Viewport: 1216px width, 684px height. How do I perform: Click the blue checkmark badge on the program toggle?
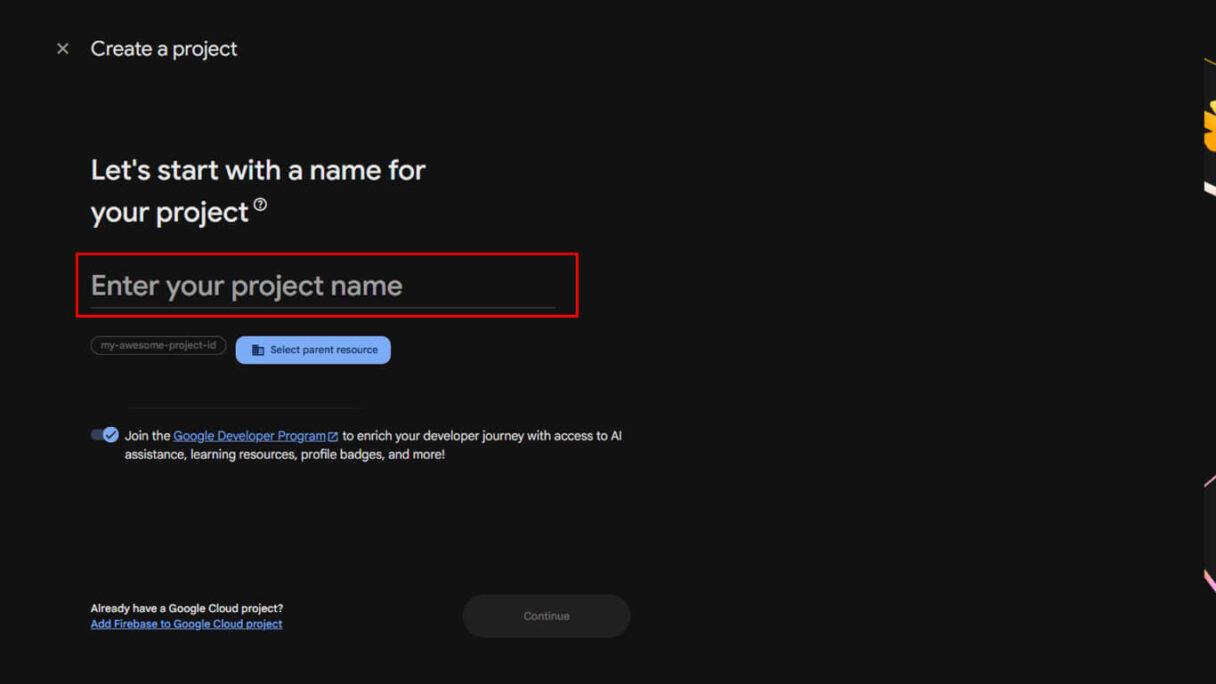click(110, 435)
